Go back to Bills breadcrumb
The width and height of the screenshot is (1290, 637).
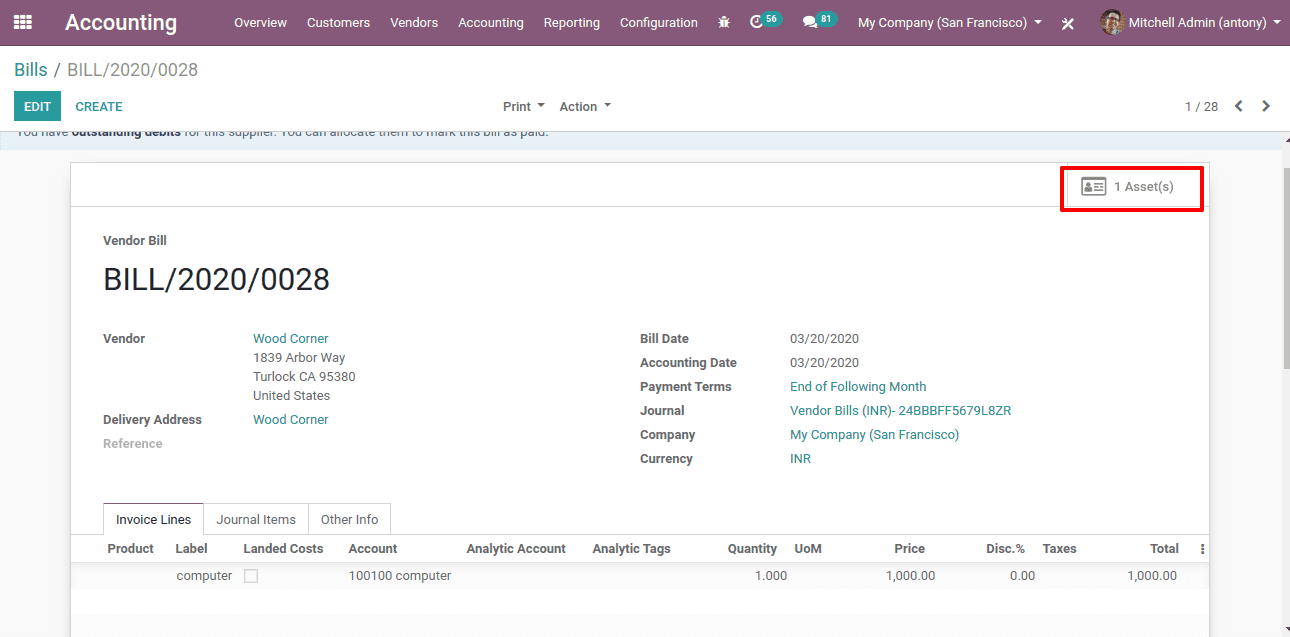[x=31, y=70]
